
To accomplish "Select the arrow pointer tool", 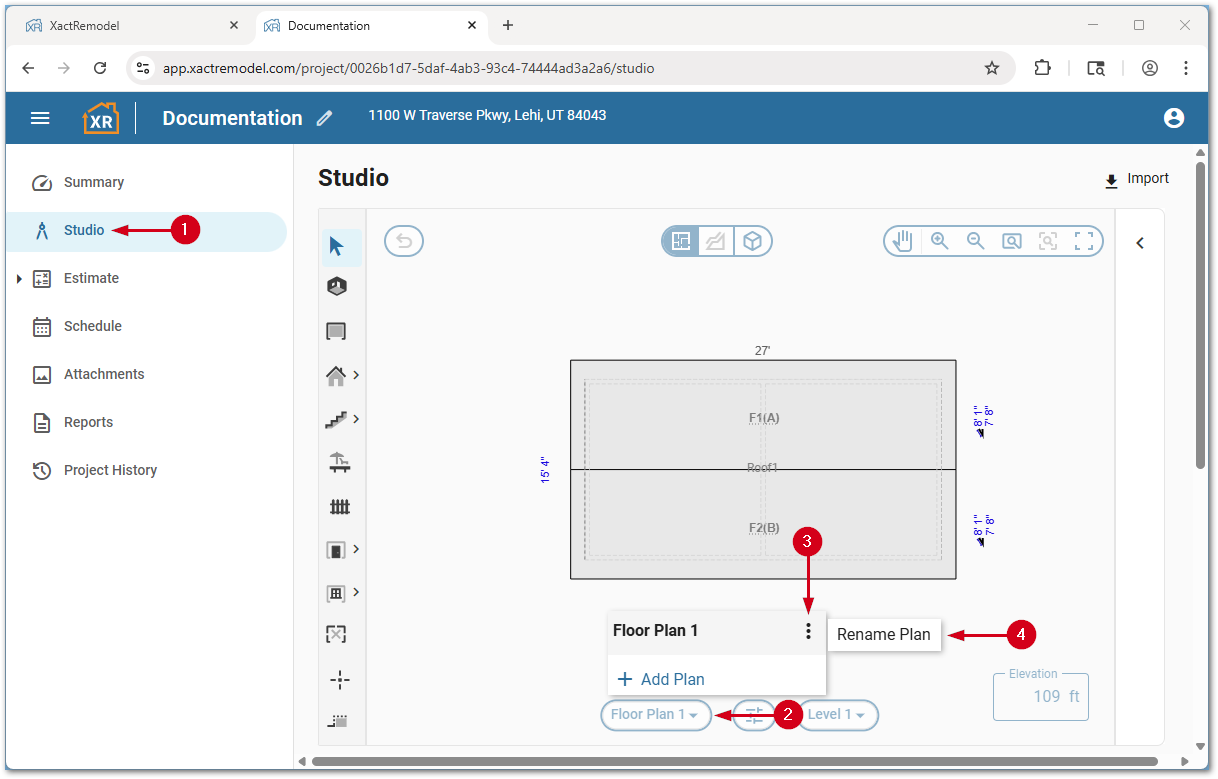I will tap(336, 246).
